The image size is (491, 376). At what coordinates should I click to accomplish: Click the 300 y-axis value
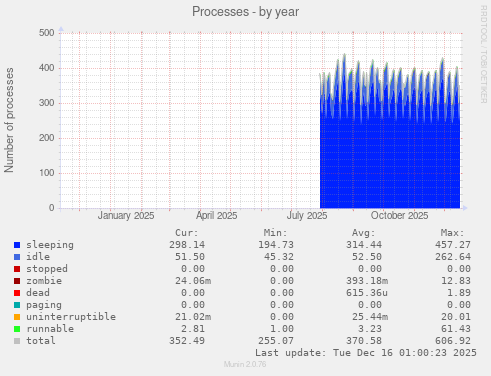[47, 103]
